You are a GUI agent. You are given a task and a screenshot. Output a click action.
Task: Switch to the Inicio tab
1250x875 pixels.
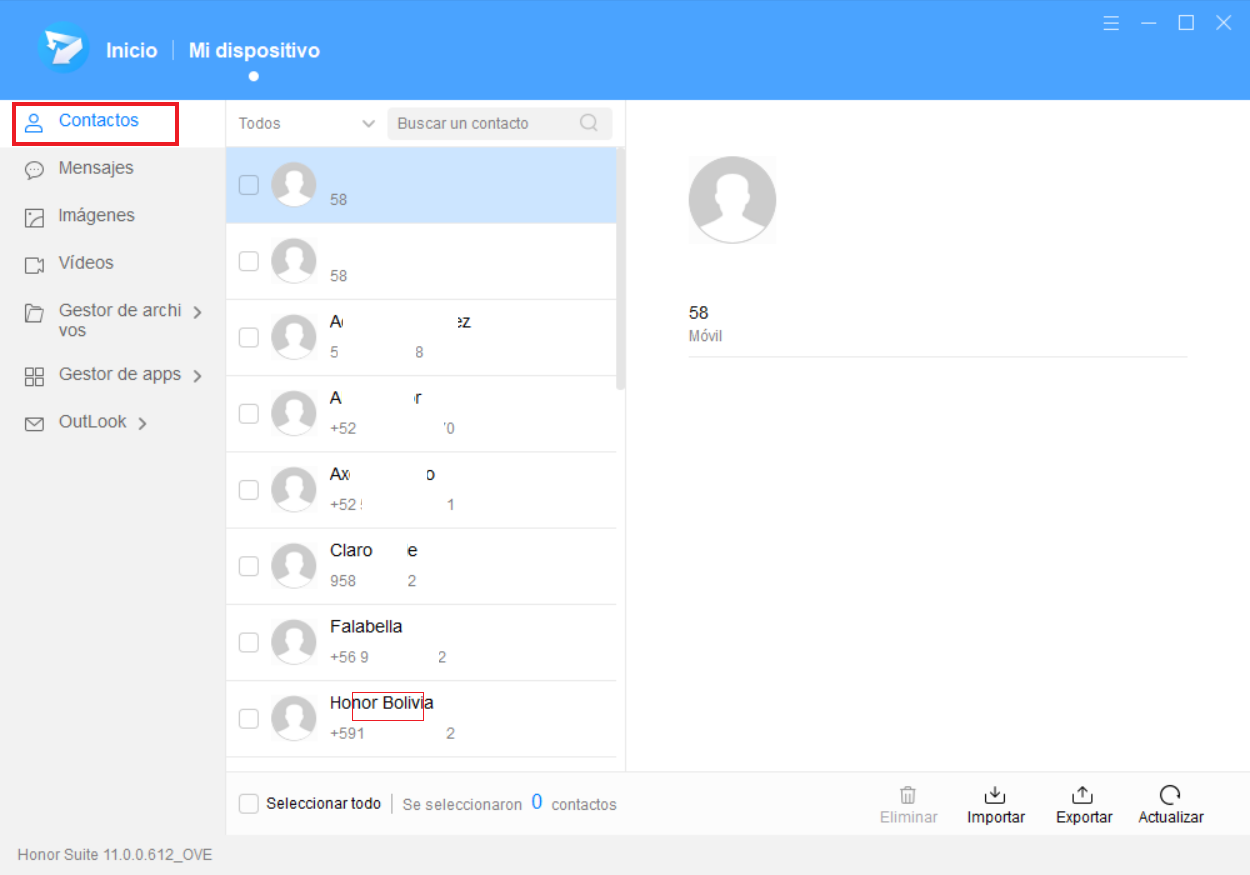131,50
